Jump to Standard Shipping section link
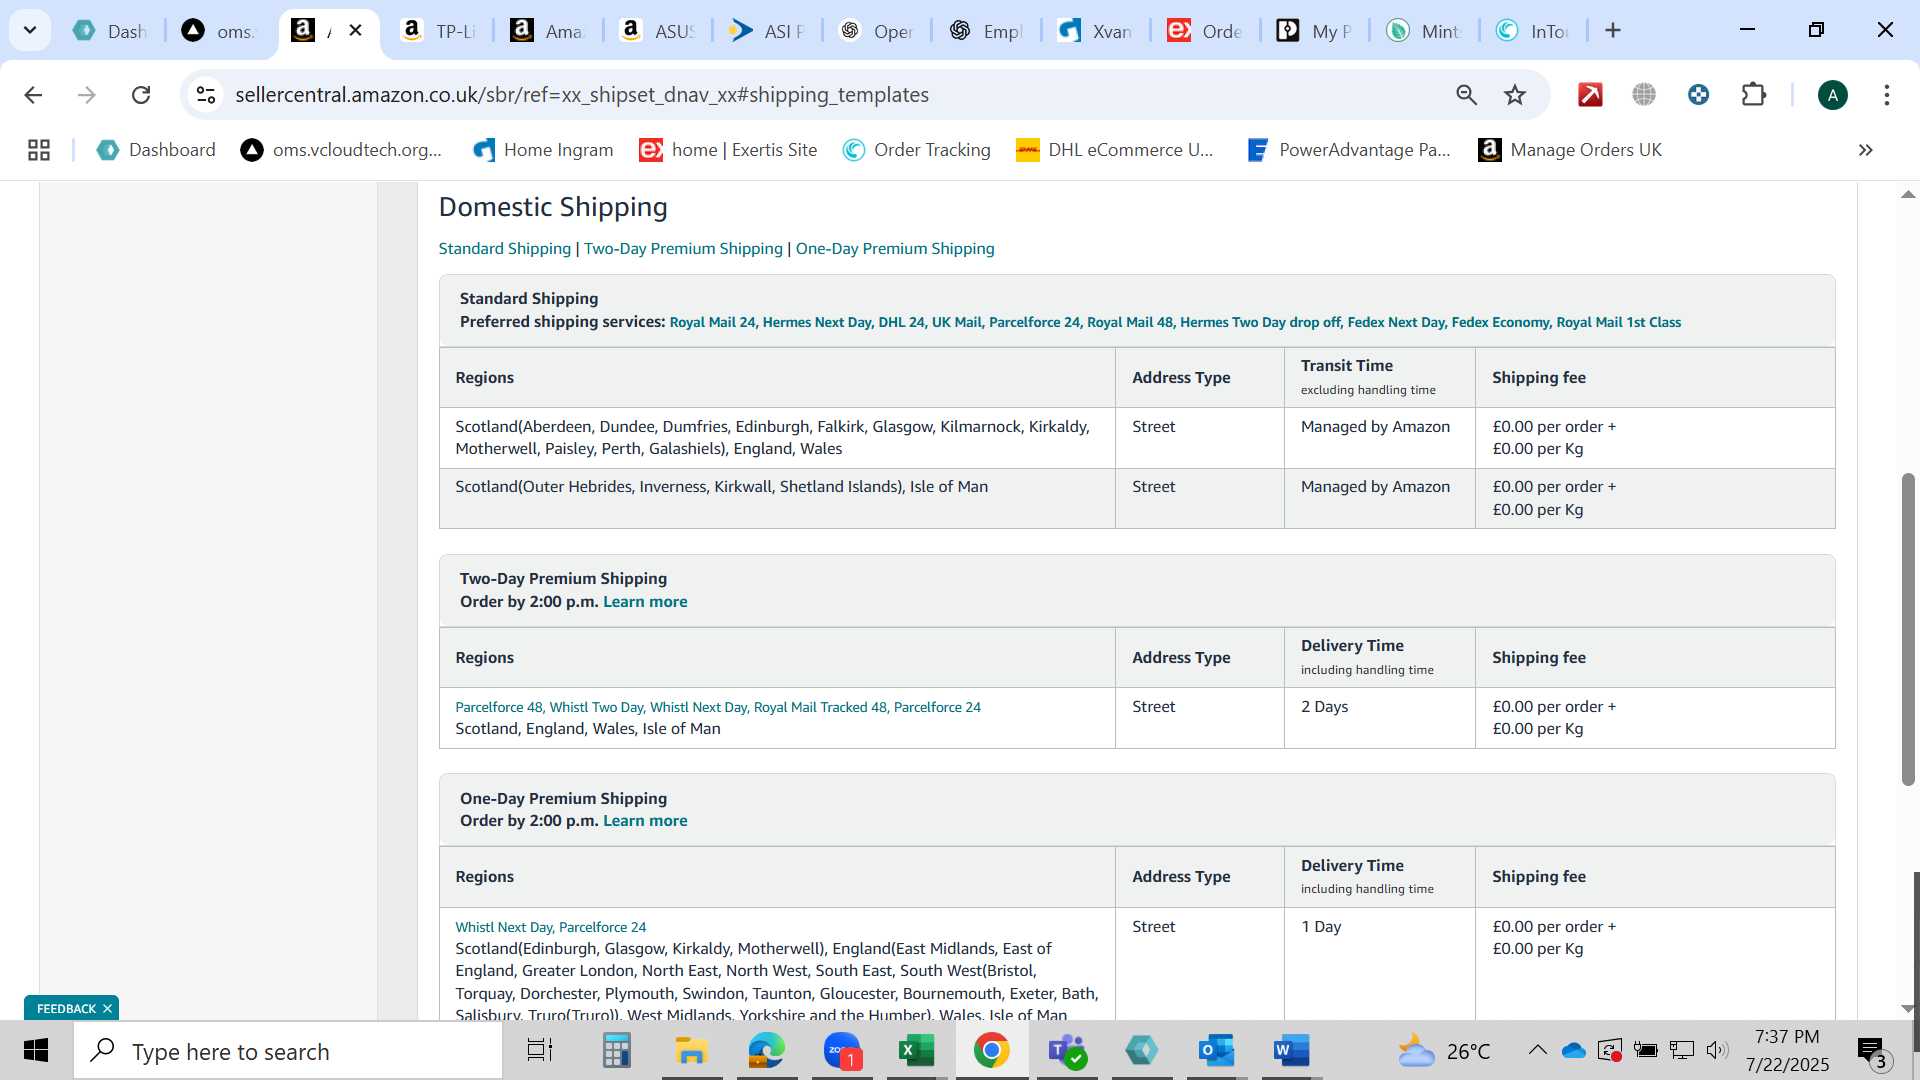 (505, 249)
